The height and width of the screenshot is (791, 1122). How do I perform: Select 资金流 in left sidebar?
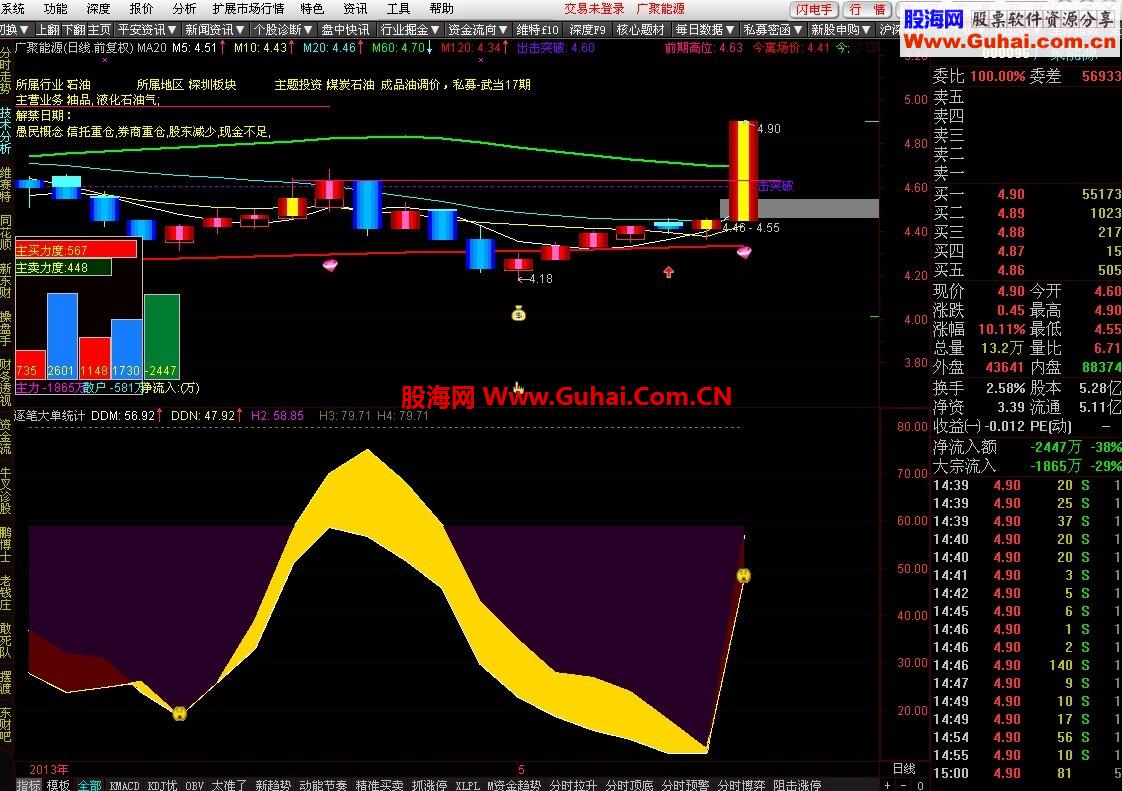[6, 437]
